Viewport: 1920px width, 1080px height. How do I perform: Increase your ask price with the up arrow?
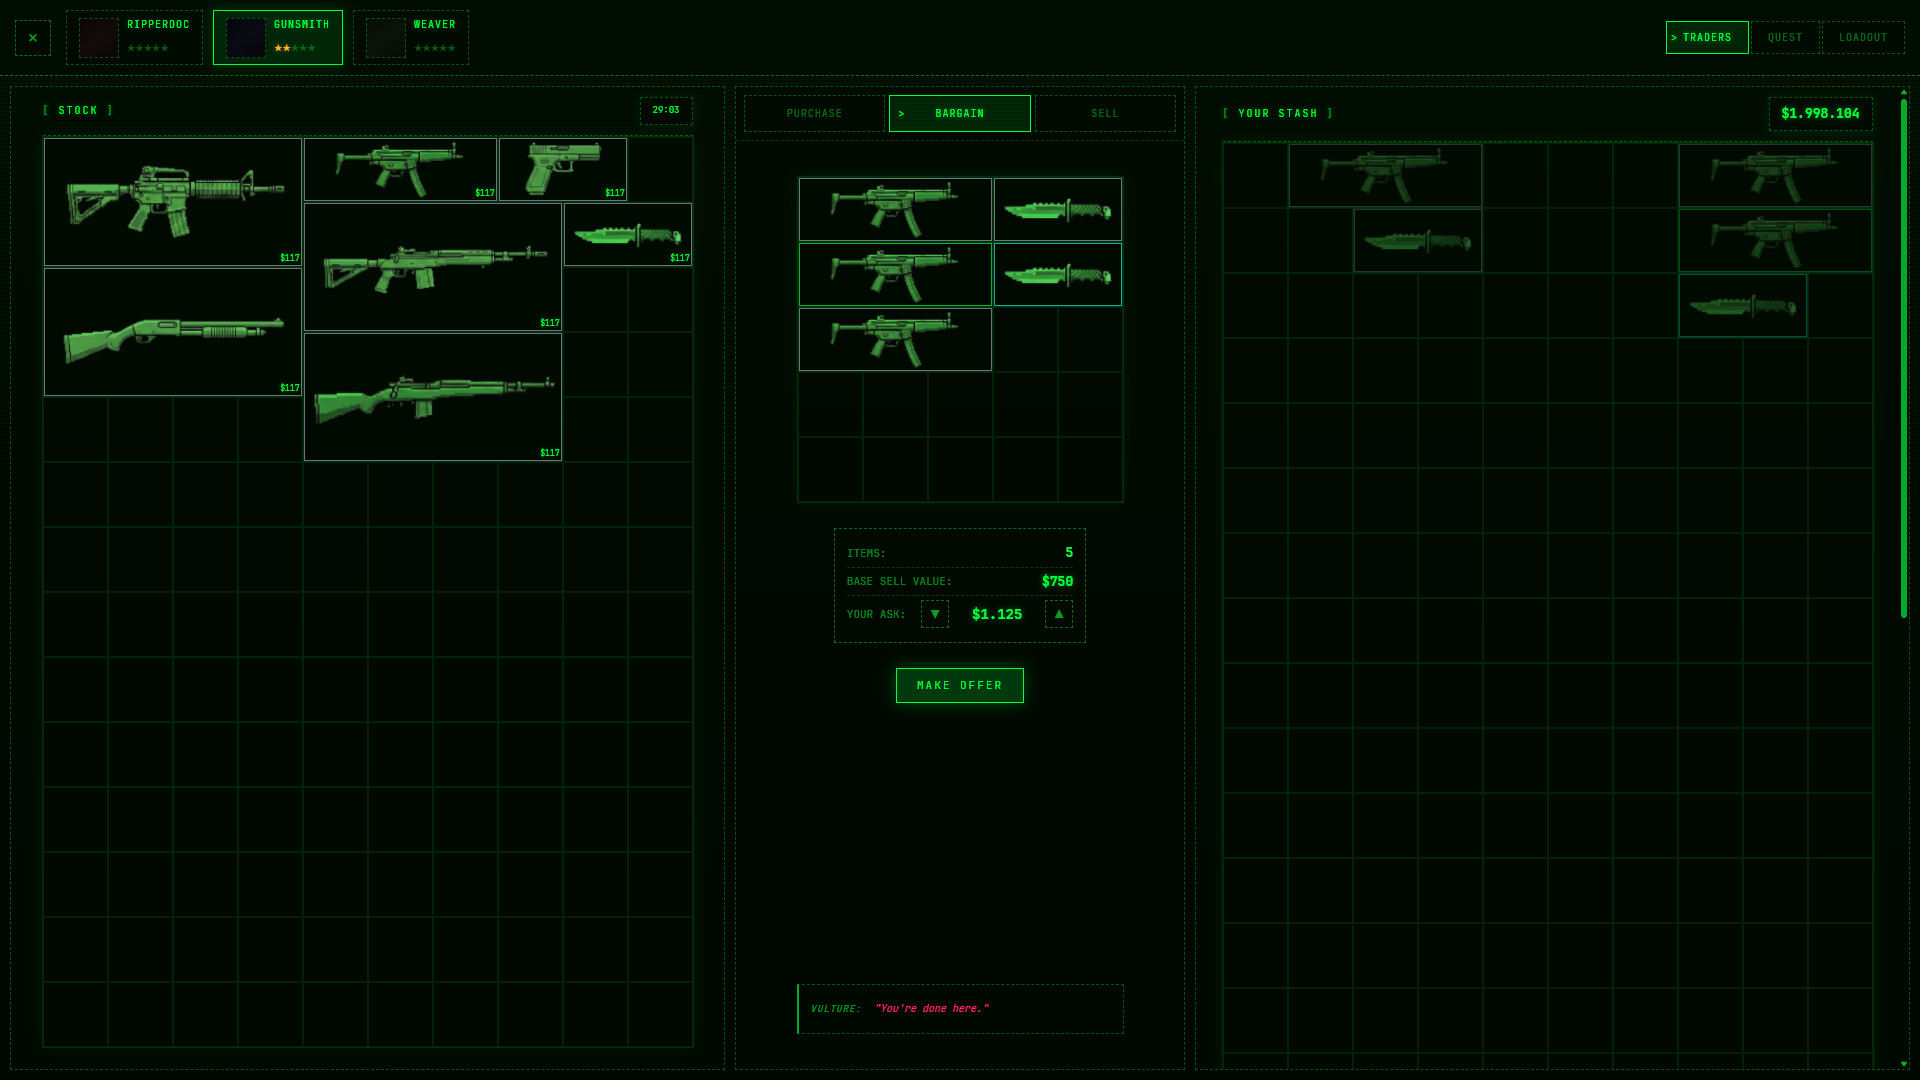1058,614
